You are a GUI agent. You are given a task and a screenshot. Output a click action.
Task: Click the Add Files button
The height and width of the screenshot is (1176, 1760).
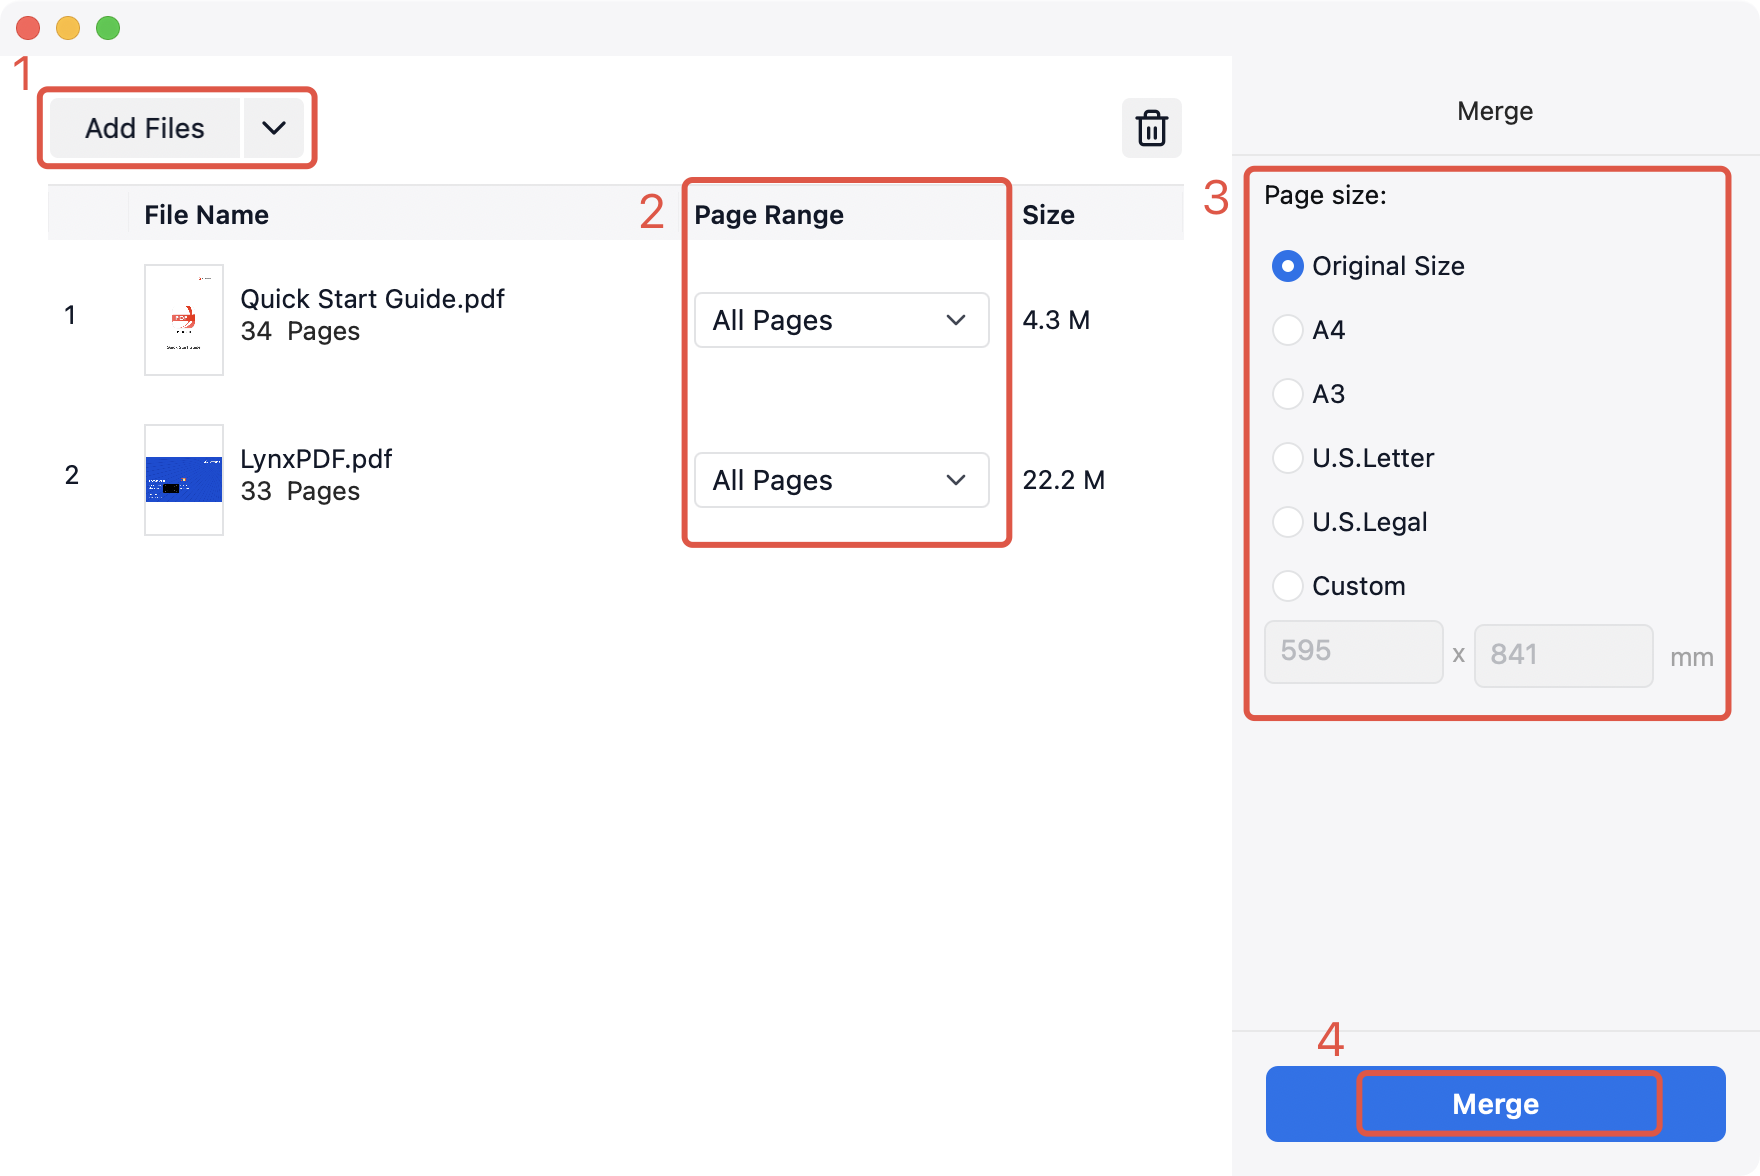[145, 128]
